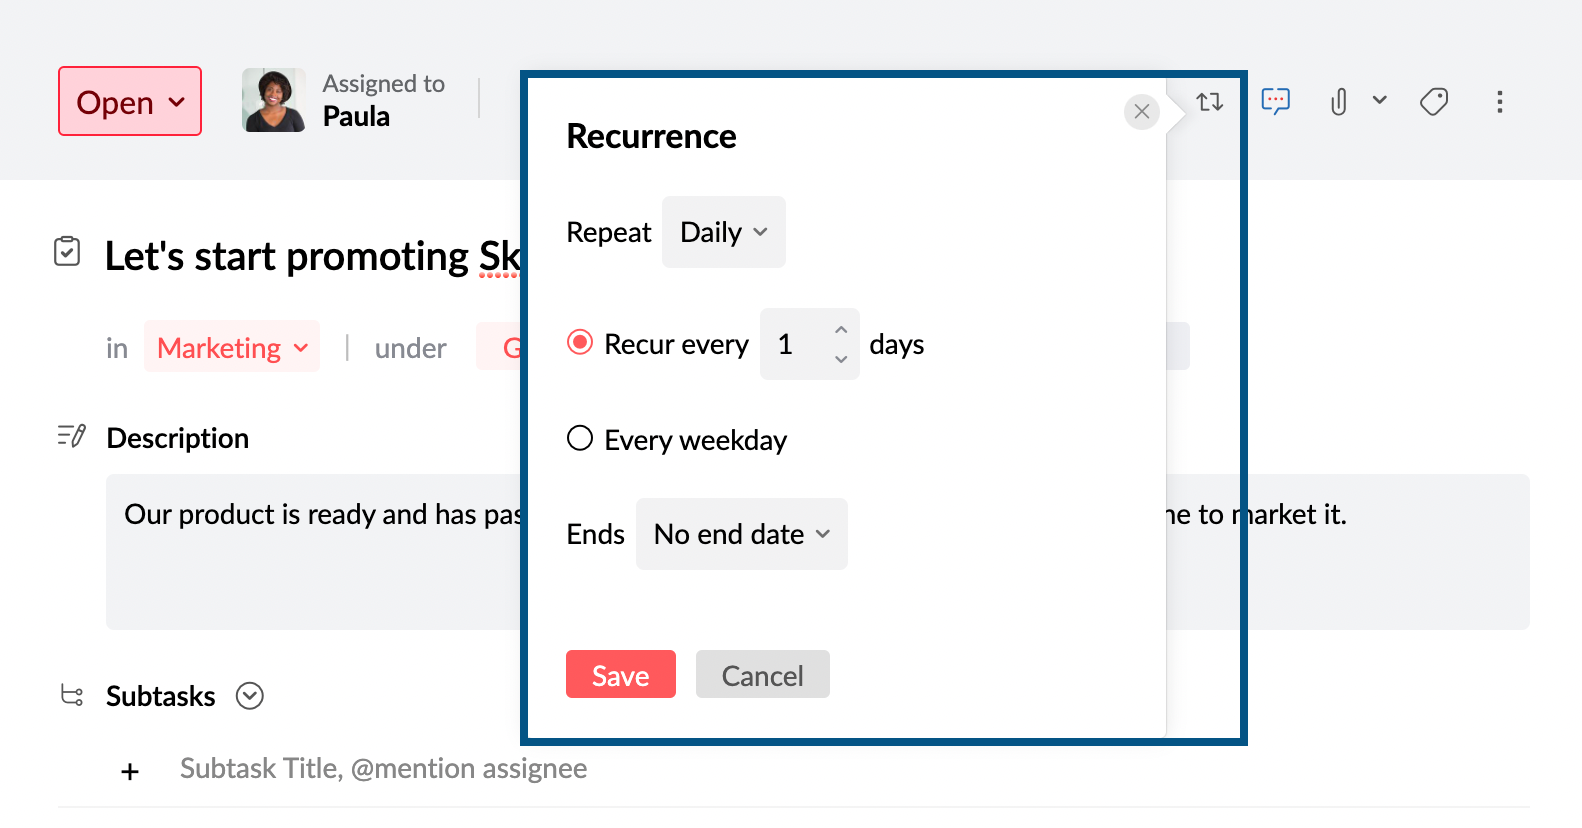The height and width of the screenshot is (828, 1582).
Task: Expand the Open status dropdown
Action: click(x=130, y=102)
